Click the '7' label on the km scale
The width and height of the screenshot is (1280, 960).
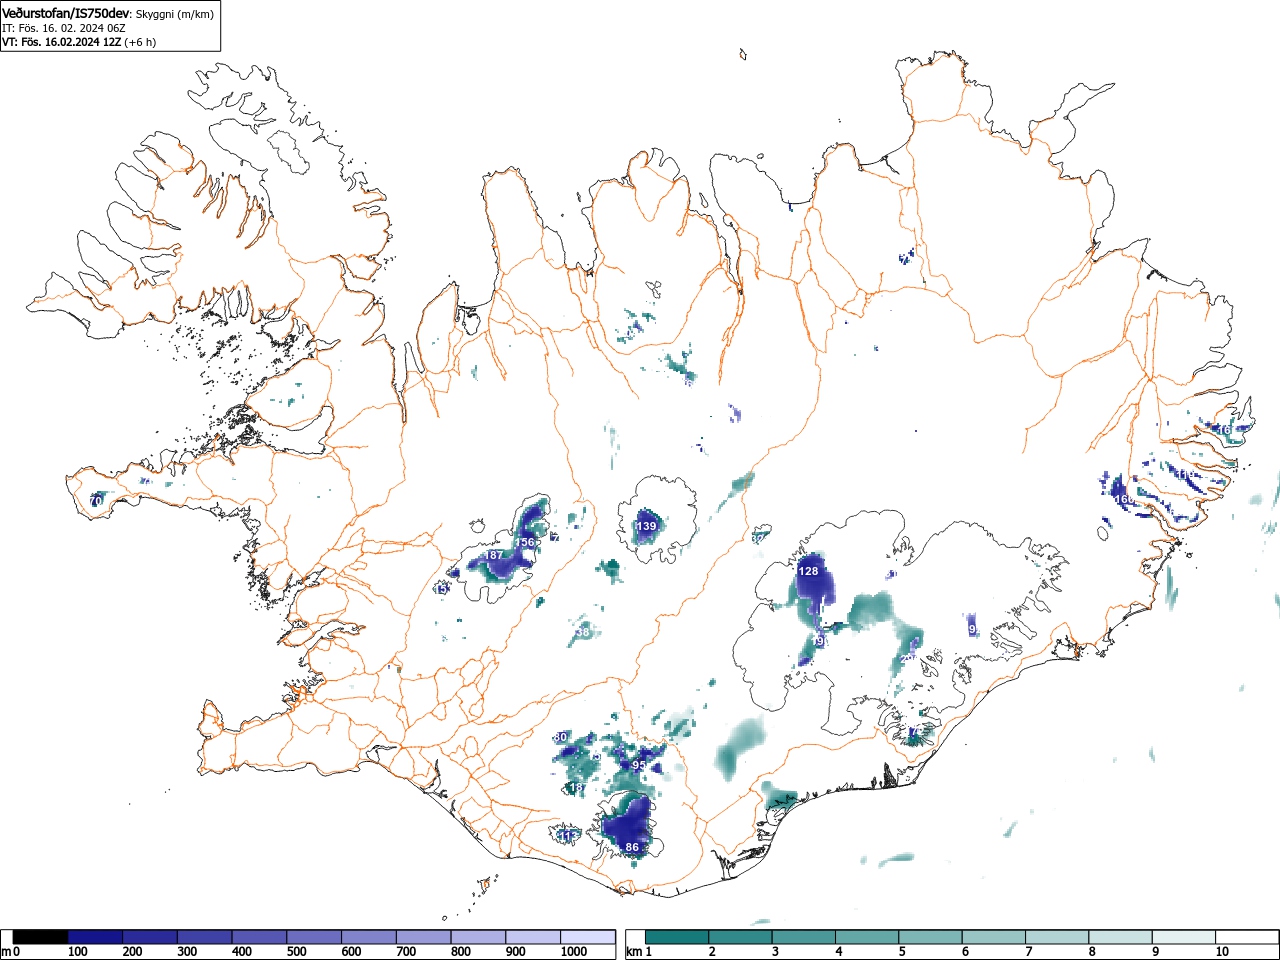tap(1029, 952)
